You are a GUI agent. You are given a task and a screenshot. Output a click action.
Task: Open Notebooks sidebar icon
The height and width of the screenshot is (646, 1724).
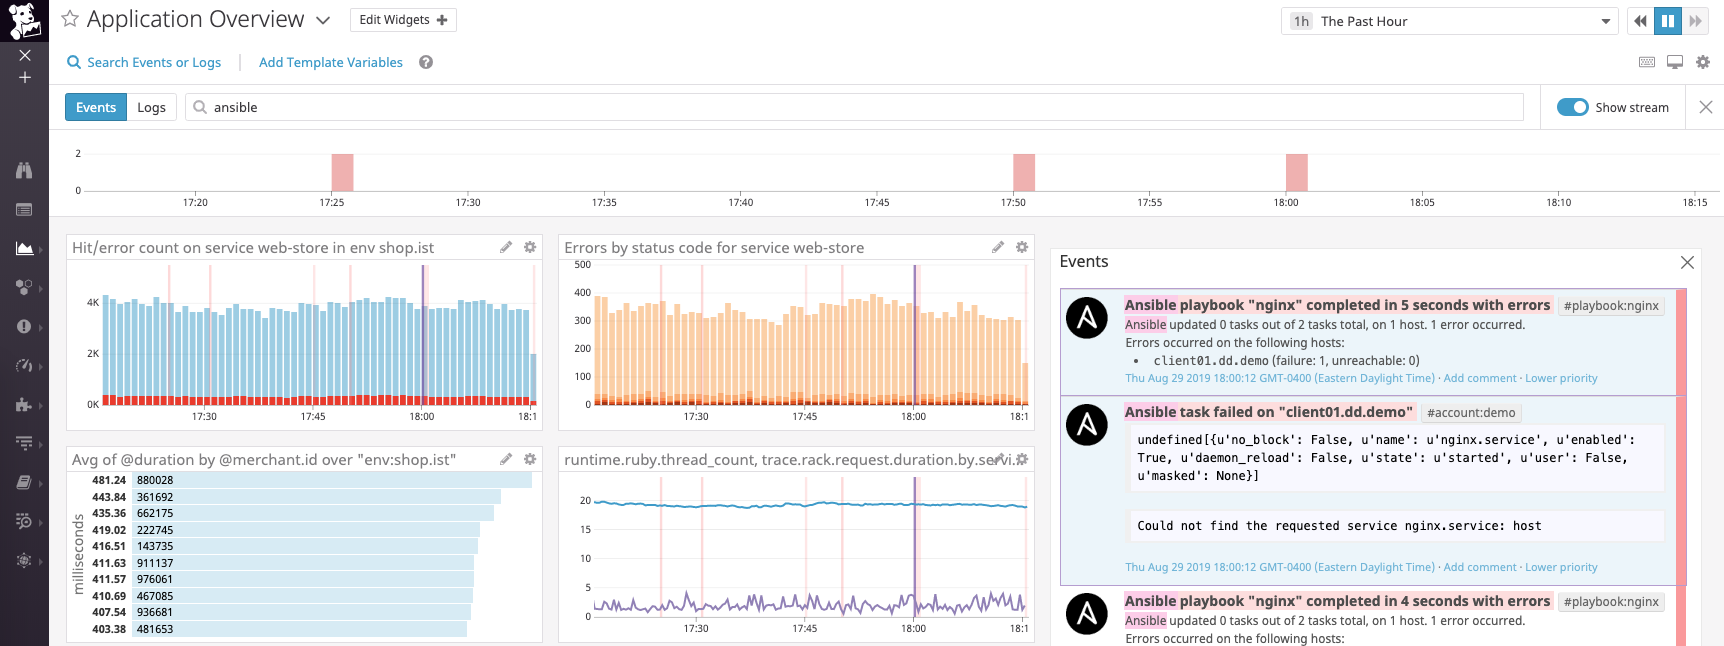point(24,482)
